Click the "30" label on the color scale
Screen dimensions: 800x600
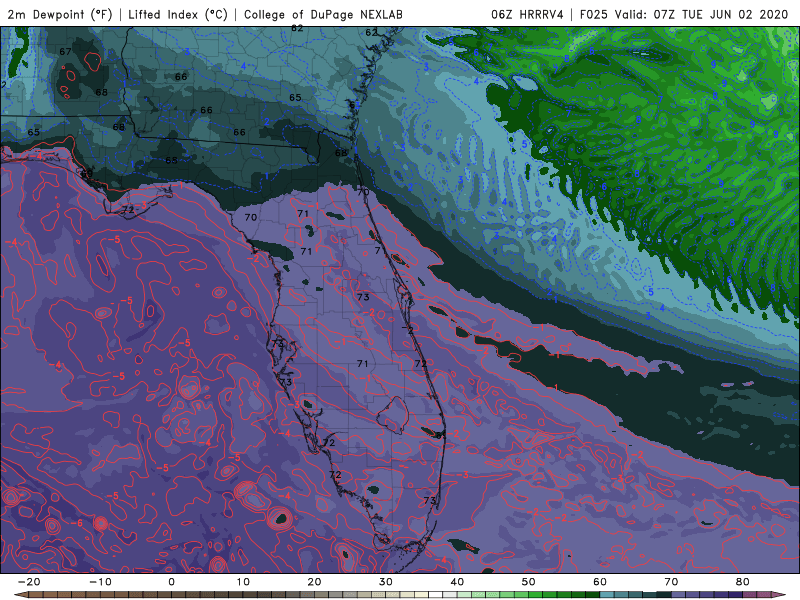[x=386, y=582]
